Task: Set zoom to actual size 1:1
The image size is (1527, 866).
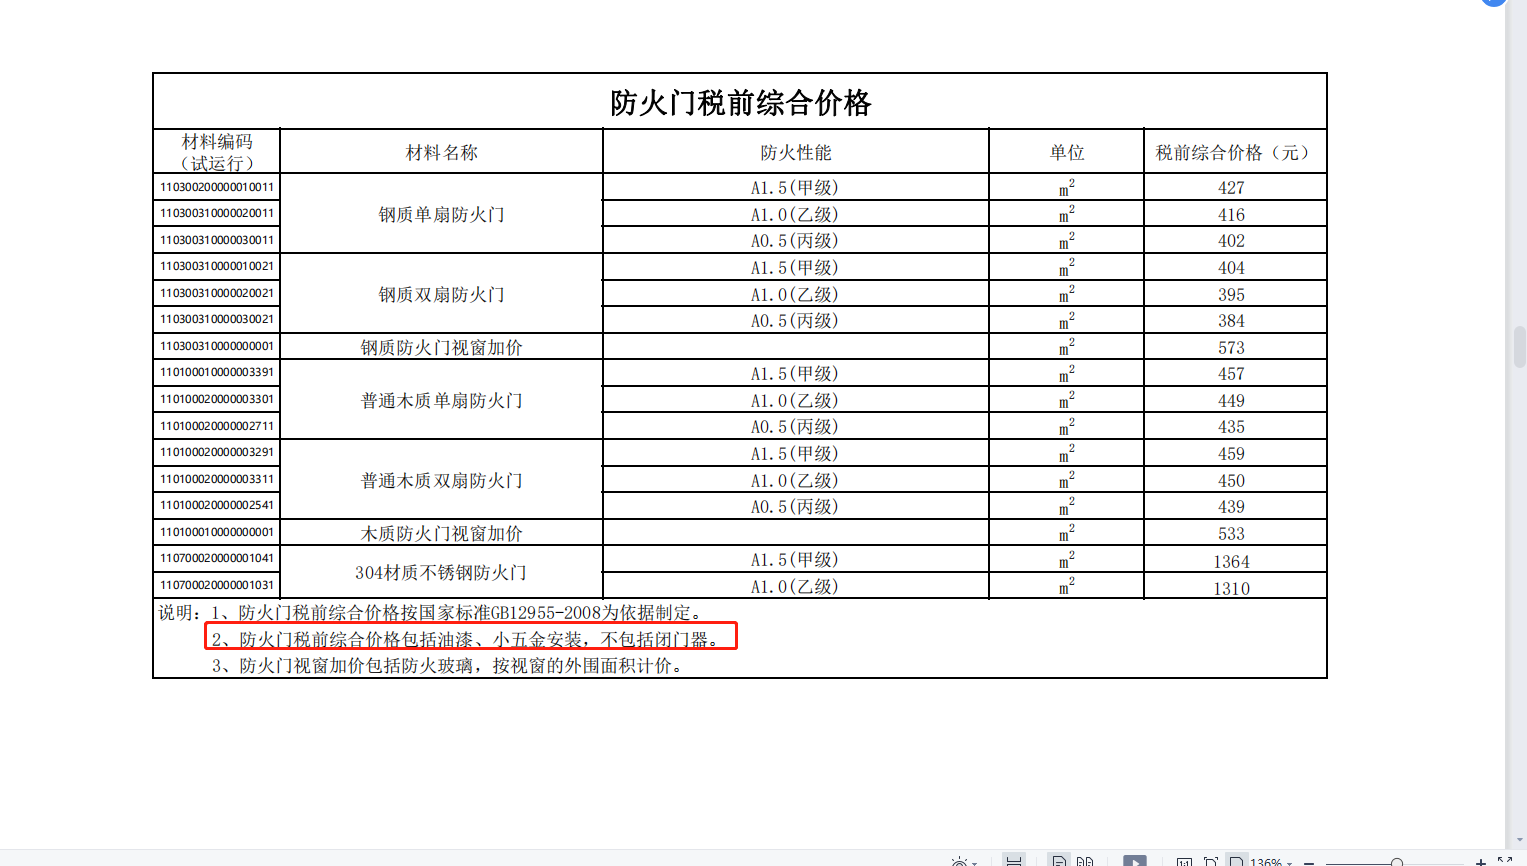Action: [1184, 862]
